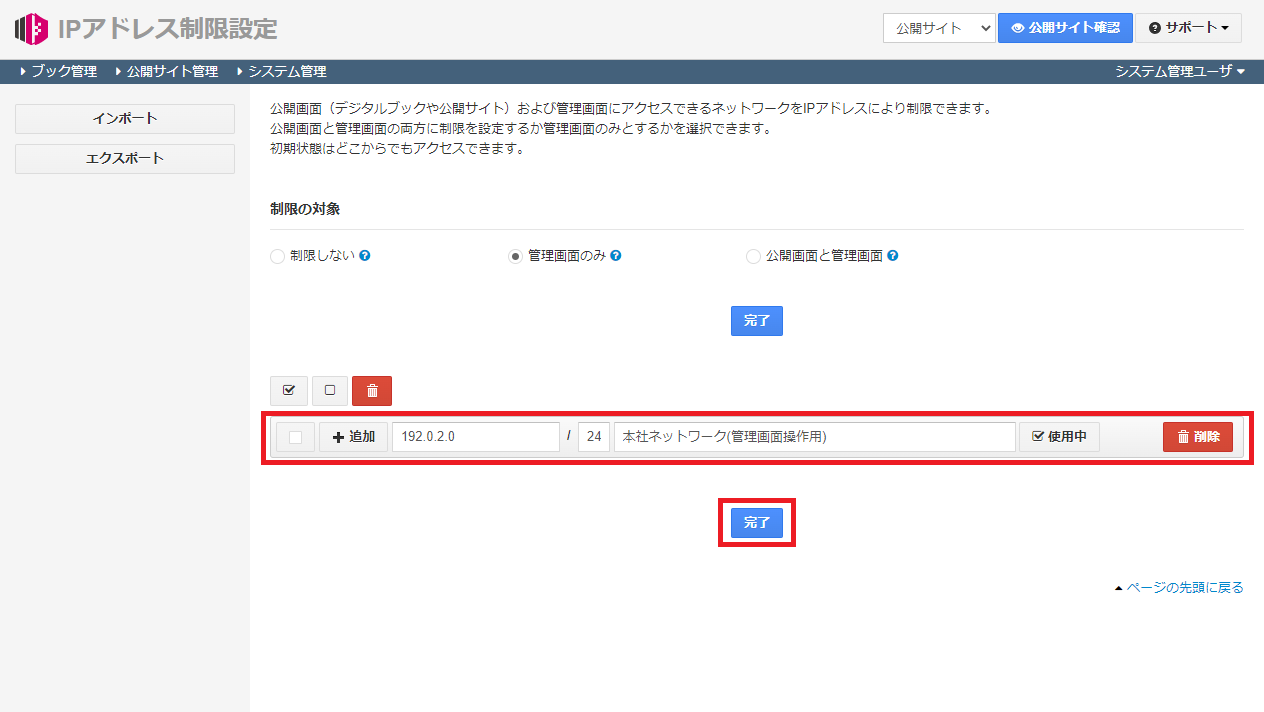
Task: Click the 追加 add row button
Action: 353,437
